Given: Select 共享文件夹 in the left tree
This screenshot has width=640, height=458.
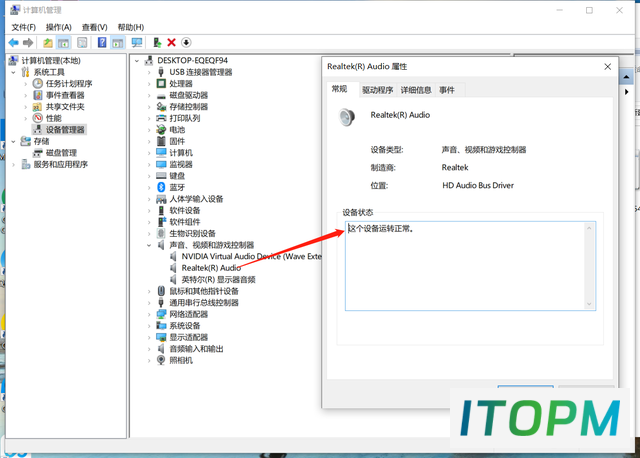Looking at the screenshot, I should (x=65, y=107).
